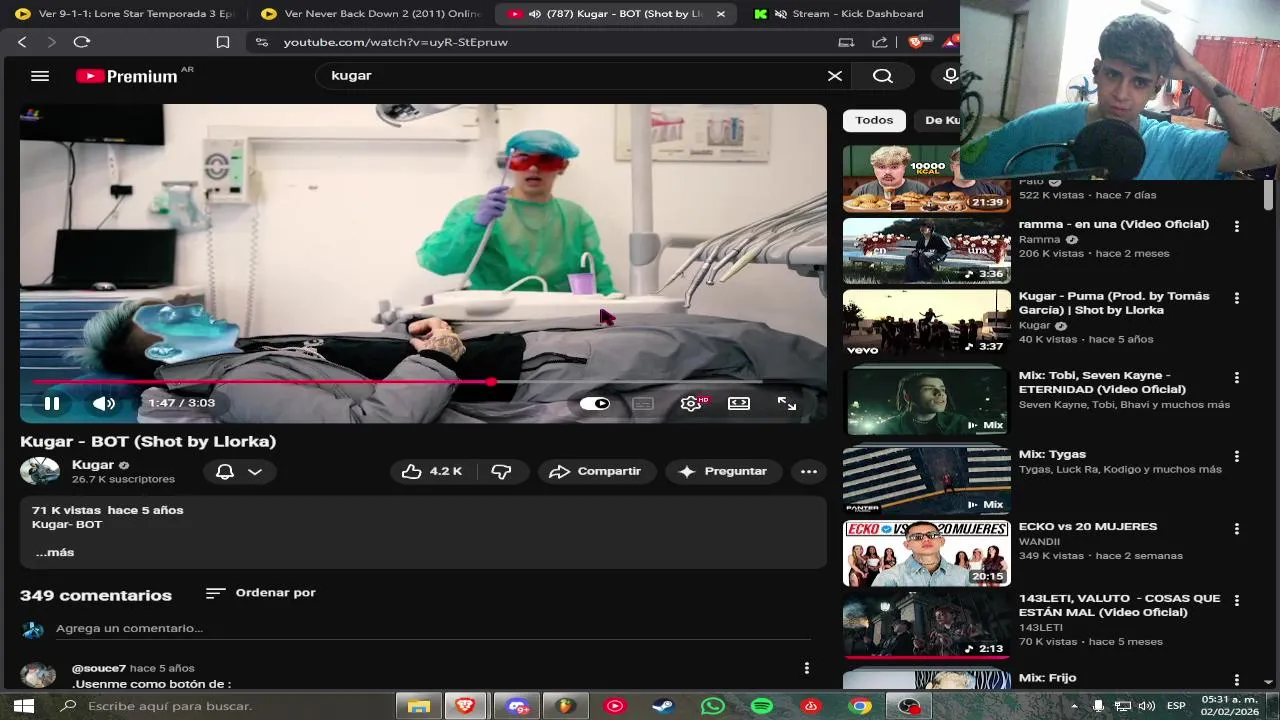Viewport: 1280px width, 720px height.
Task: Open Kugar channel name link
Action: point(93,465)
